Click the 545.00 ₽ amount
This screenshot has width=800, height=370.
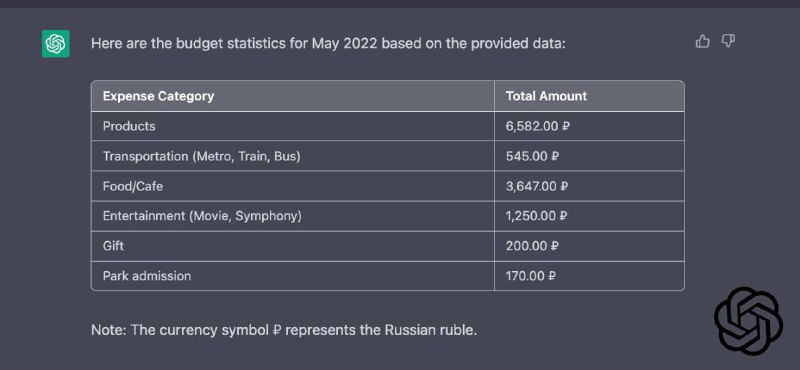[532, 156]
